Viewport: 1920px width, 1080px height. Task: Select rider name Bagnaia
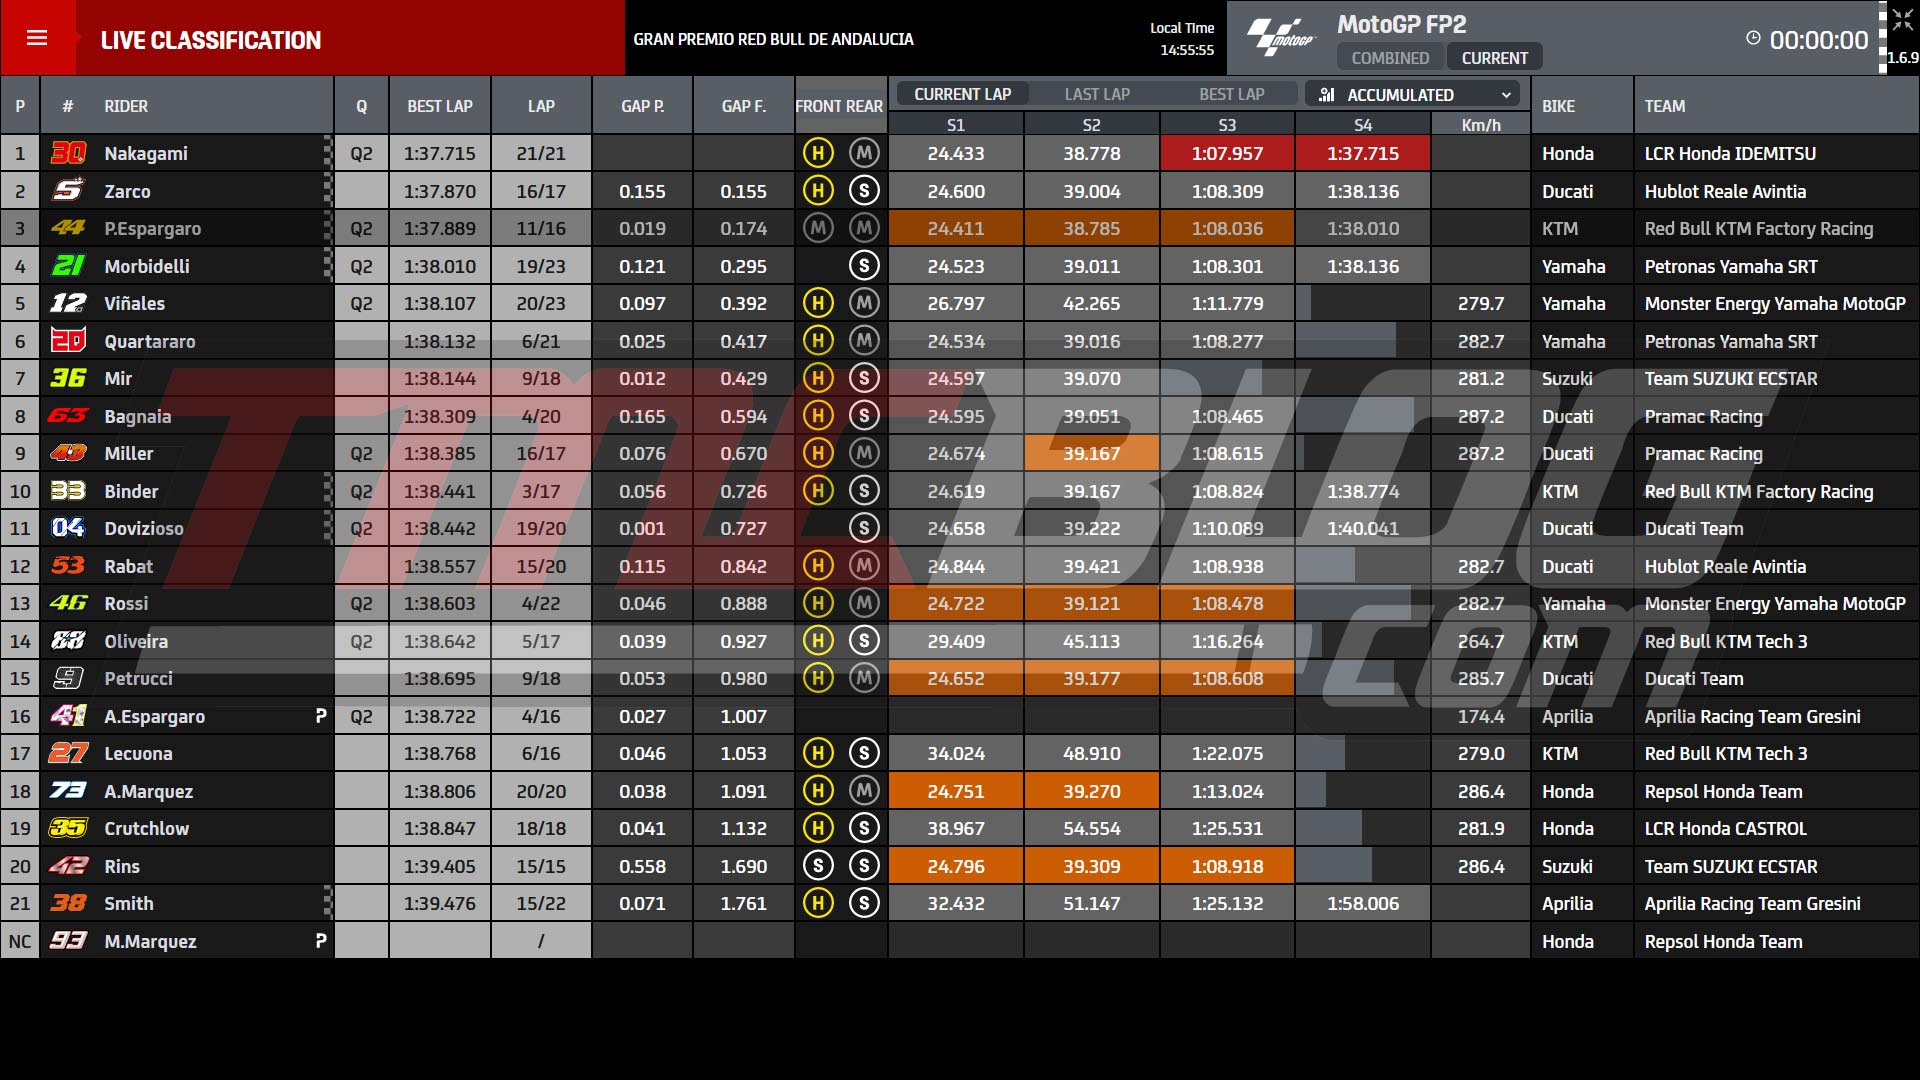pyautogui.click(x=137, y=416)
